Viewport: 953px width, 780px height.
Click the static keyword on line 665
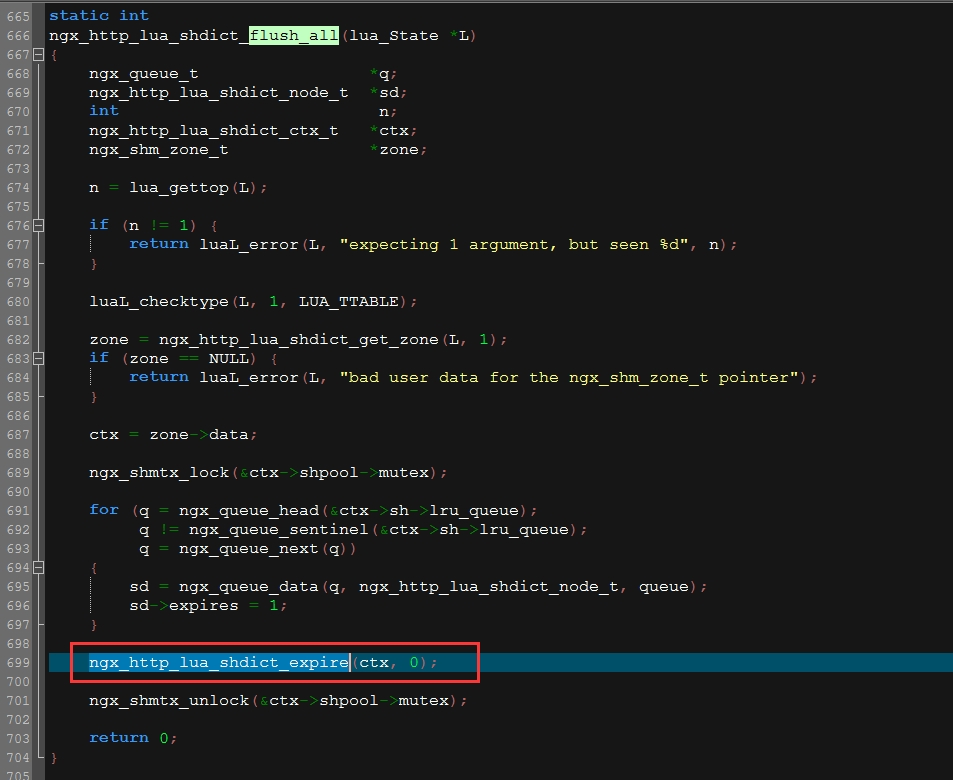point(79,15)
